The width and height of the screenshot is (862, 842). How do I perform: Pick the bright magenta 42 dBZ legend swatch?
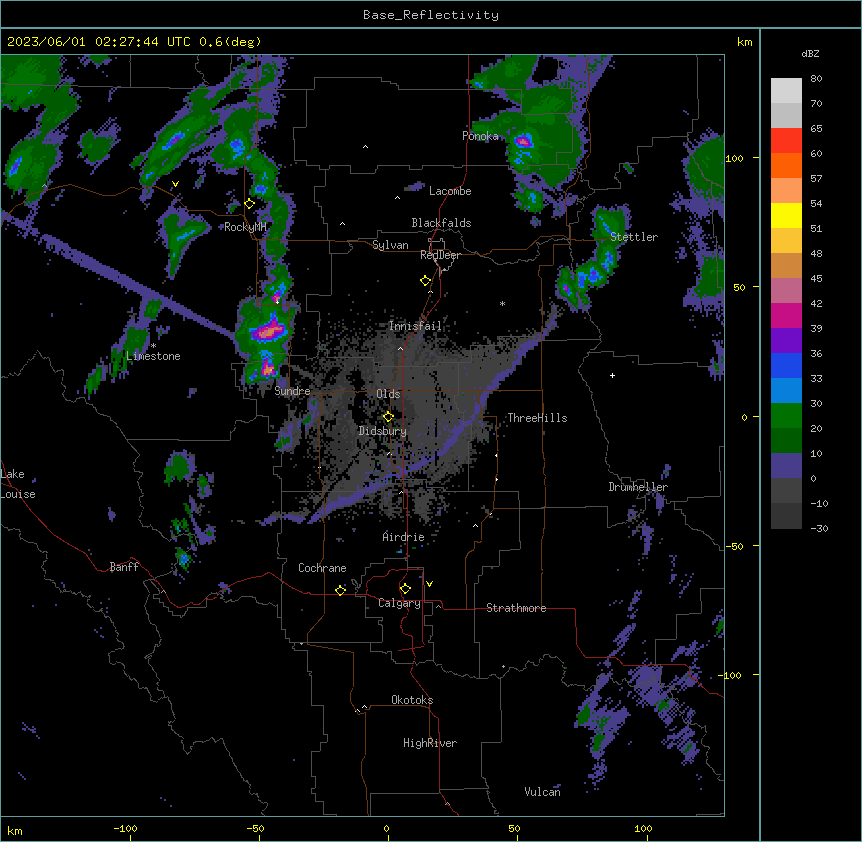[x=786, y=315]
